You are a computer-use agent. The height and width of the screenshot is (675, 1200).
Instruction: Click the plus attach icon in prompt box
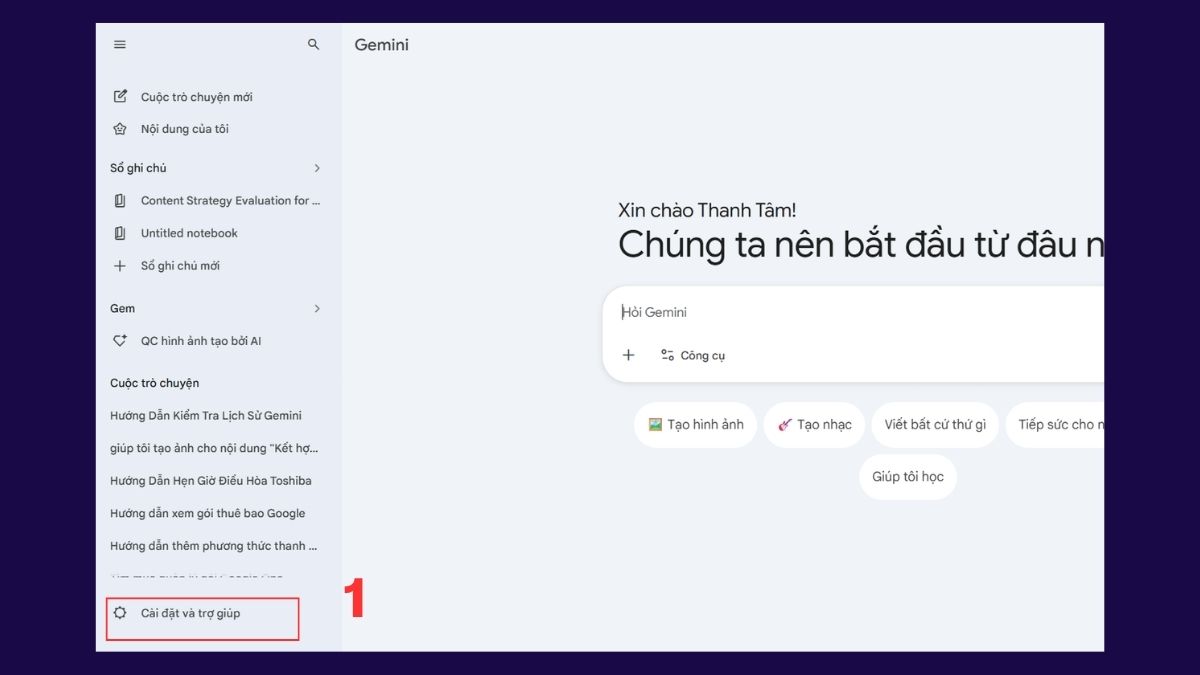pos(628,355)
